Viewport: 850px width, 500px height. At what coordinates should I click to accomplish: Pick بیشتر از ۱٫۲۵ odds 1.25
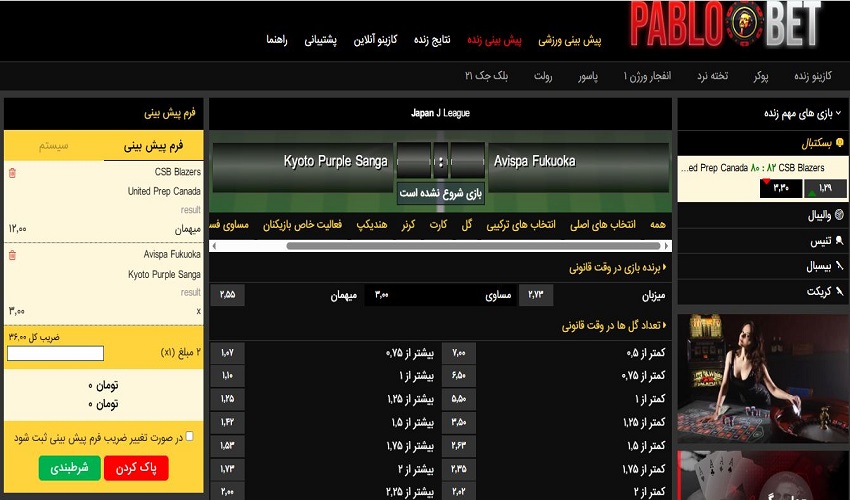[227, 399]
